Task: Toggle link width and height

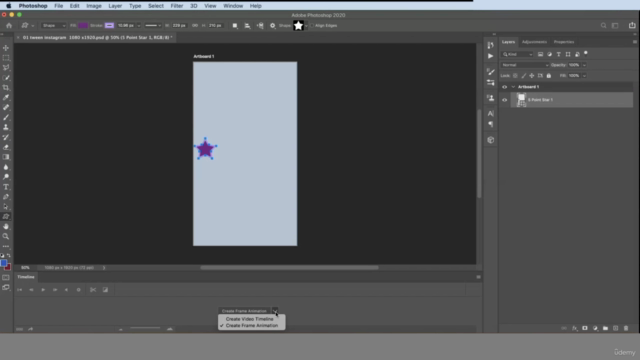Action: pyautogui.click(x=195, y=25)
